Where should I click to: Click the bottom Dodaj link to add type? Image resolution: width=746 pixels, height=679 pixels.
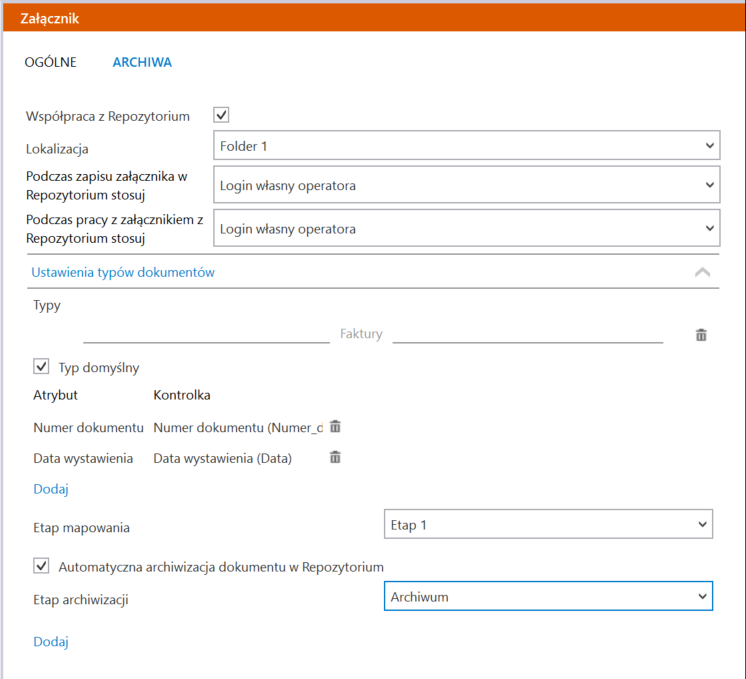point(51,642)
